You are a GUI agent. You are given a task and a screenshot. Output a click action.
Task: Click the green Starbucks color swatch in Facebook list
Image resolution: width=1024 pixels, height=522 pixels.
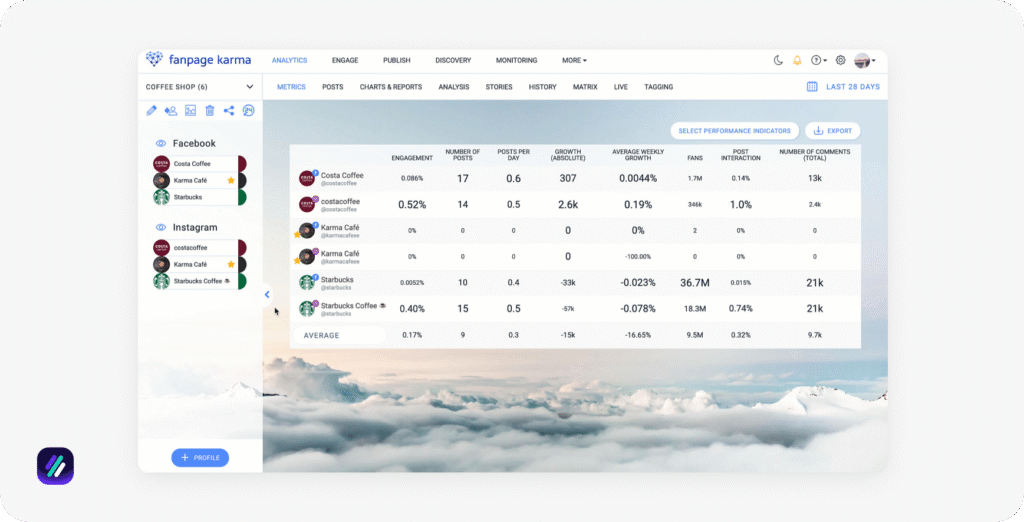[242, 197]
